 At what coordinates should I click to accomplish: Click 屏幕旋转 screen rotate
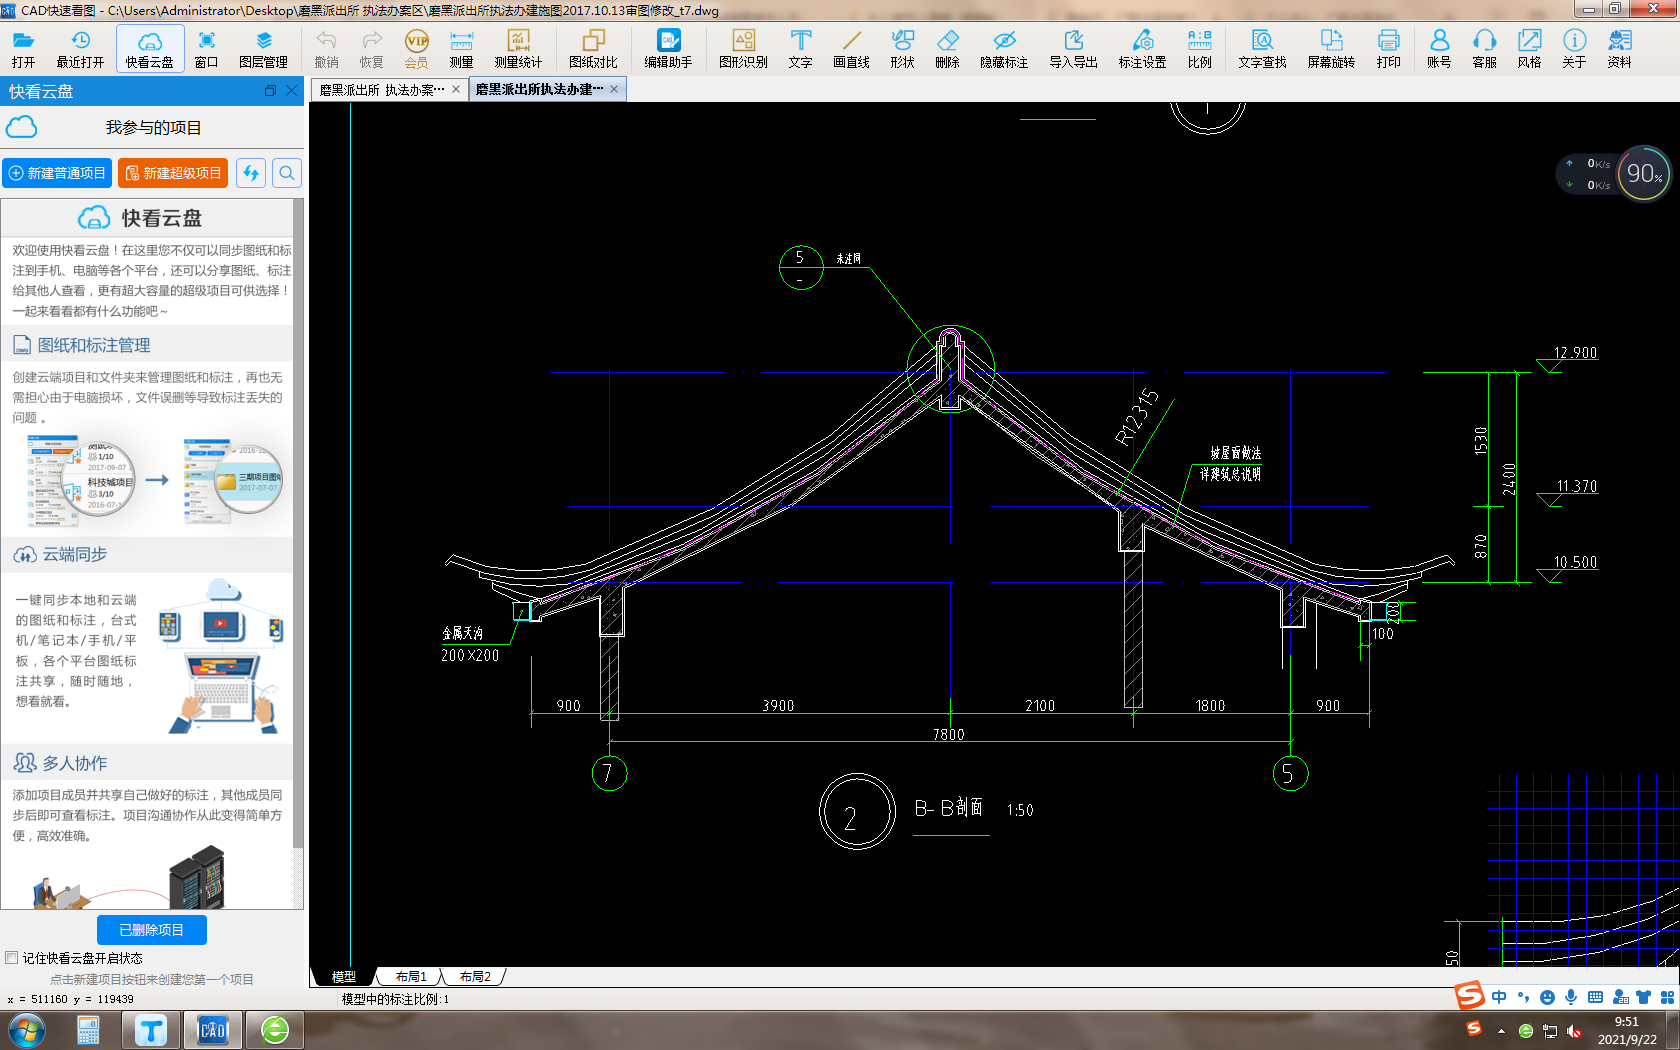pyautogui.click(x=1331, y=48)
